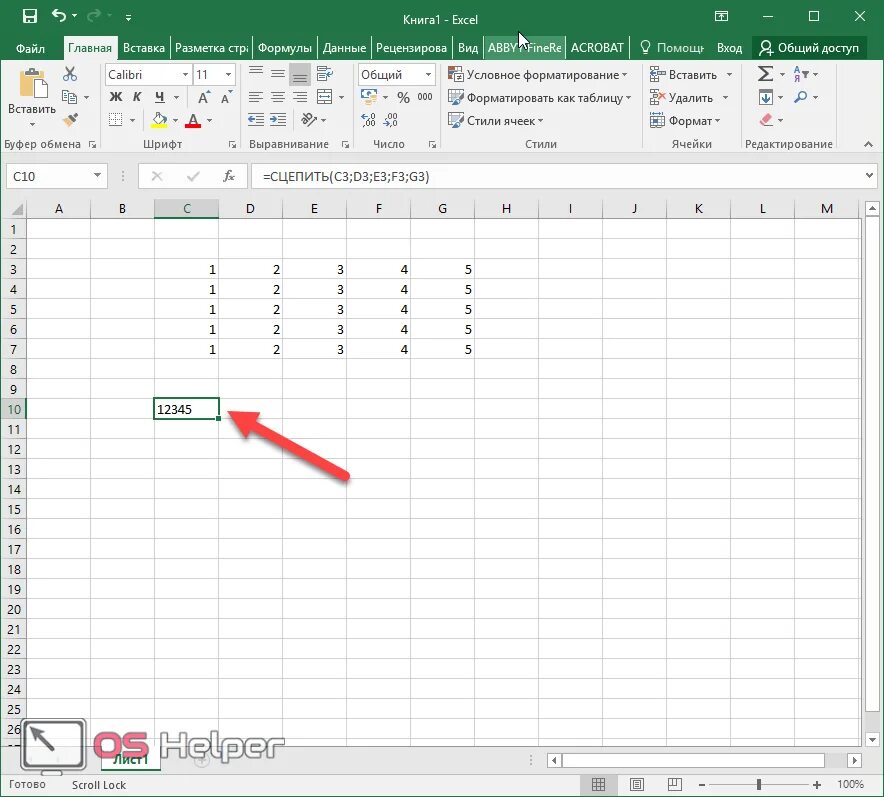This screenshot has width=884, height=797.
Task: Click the cell borders icon
Action: tap(116, 120)
